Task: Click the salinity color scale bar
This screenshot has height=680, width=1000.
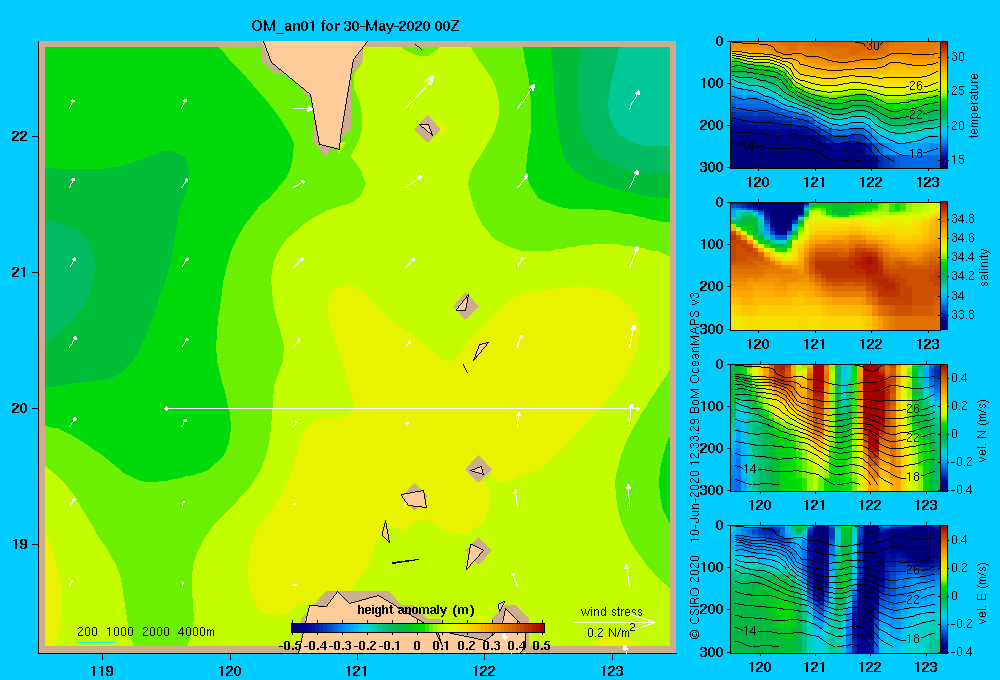Action: coord(944,266)
